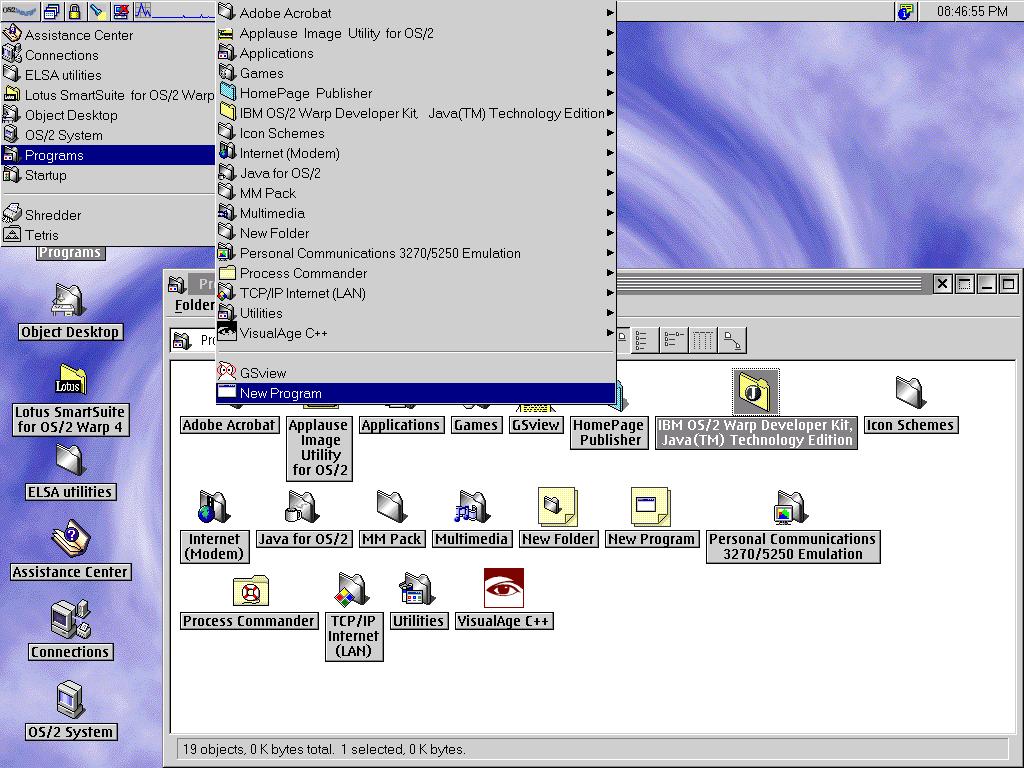Select New Program template icon in window
The image size is (1024, 768).
(x=650, y=506)
